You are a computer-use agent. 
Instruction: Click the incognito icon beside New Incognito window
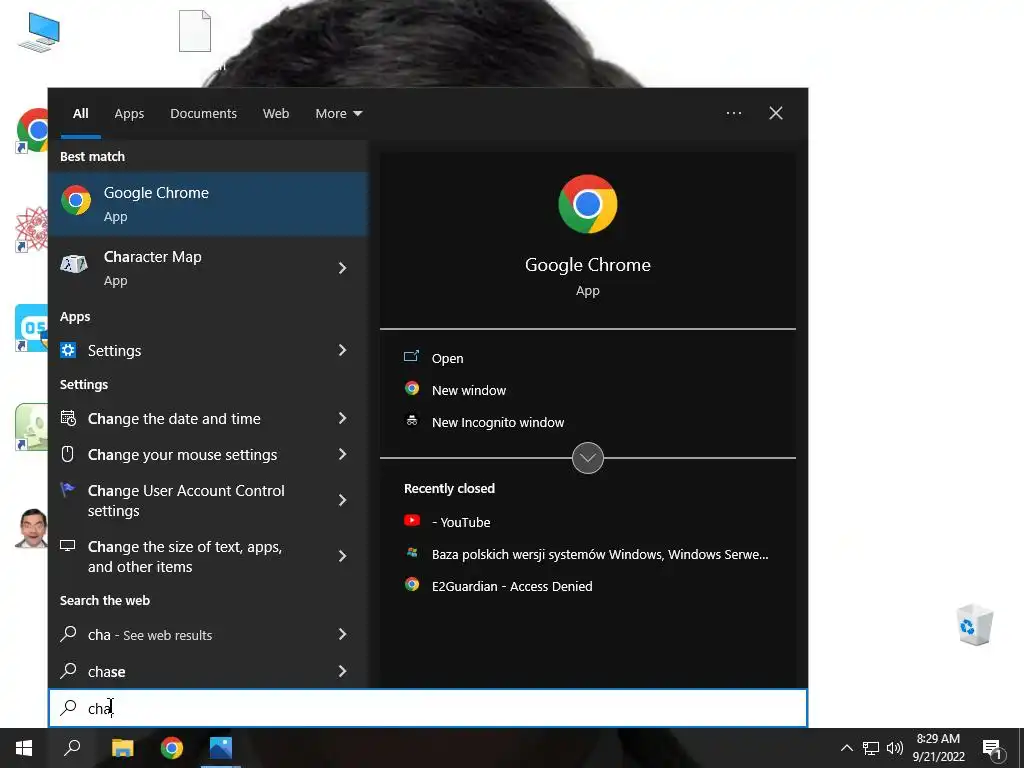411,421
